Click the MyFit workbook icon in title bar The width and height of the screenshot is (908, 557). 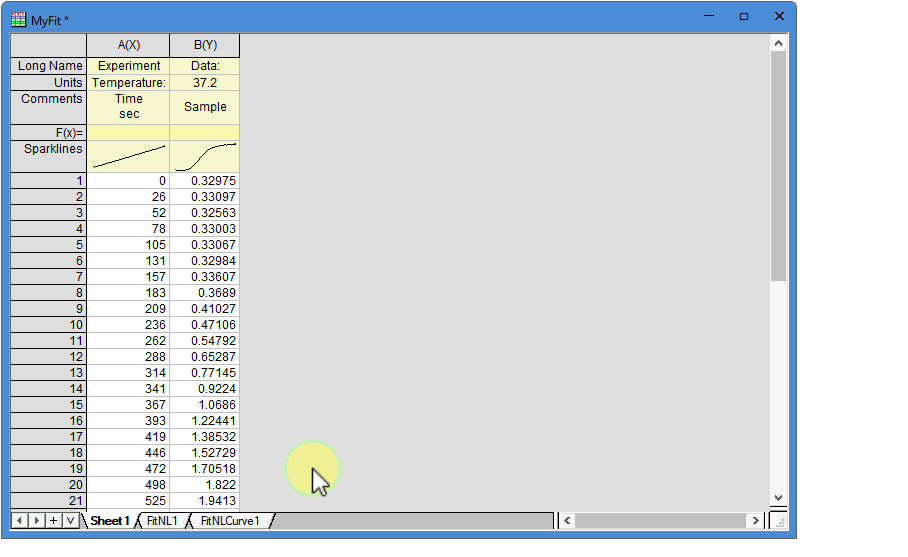click(19, 19)
